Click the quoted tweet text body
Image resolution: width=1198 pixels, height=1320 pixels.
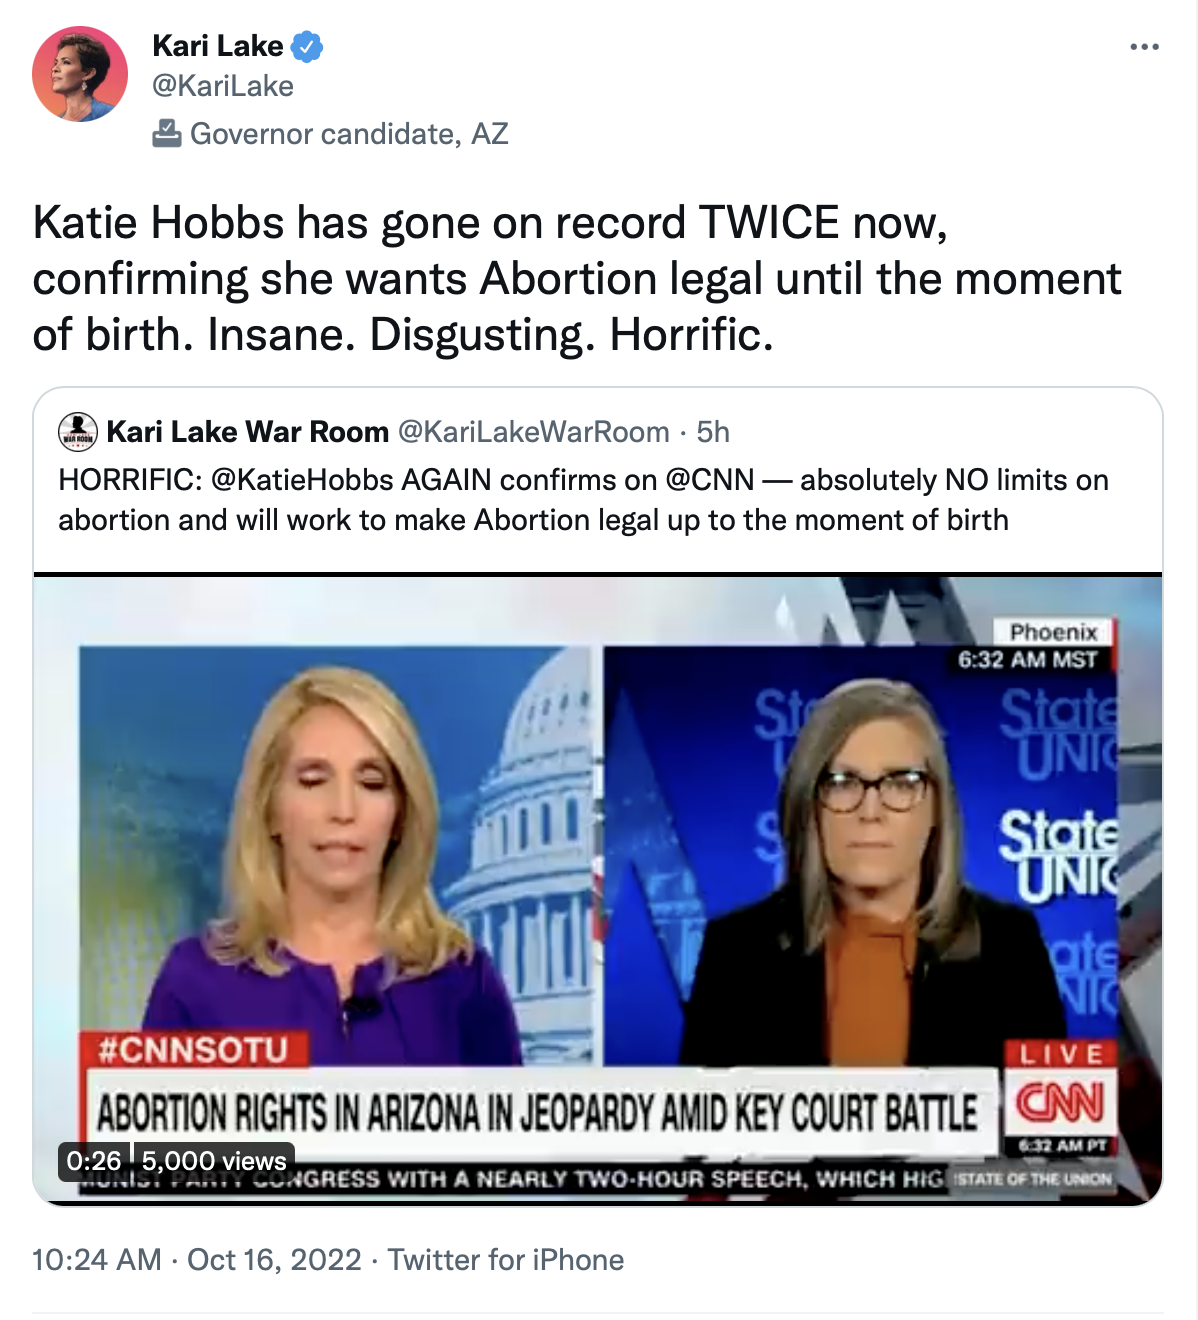click(583, 500)
